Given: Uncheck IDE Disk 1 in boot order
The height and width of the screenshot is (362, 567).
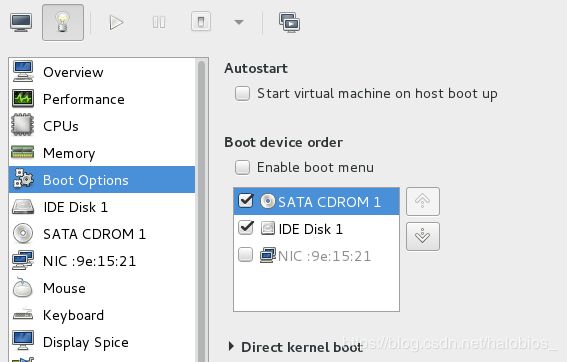Looking at the screenshot, I should [x=246, y=228].
